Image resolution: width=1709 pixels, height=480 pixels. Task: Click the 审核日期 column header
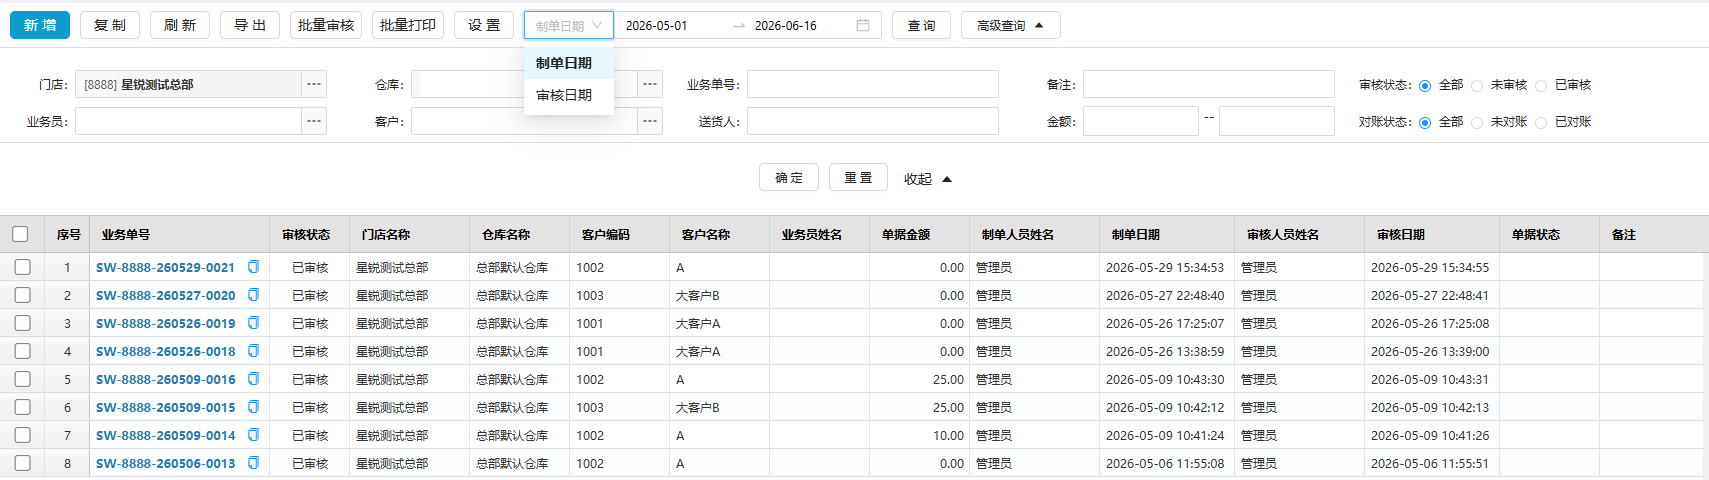pyautogui.click(x=1432, y=234)
